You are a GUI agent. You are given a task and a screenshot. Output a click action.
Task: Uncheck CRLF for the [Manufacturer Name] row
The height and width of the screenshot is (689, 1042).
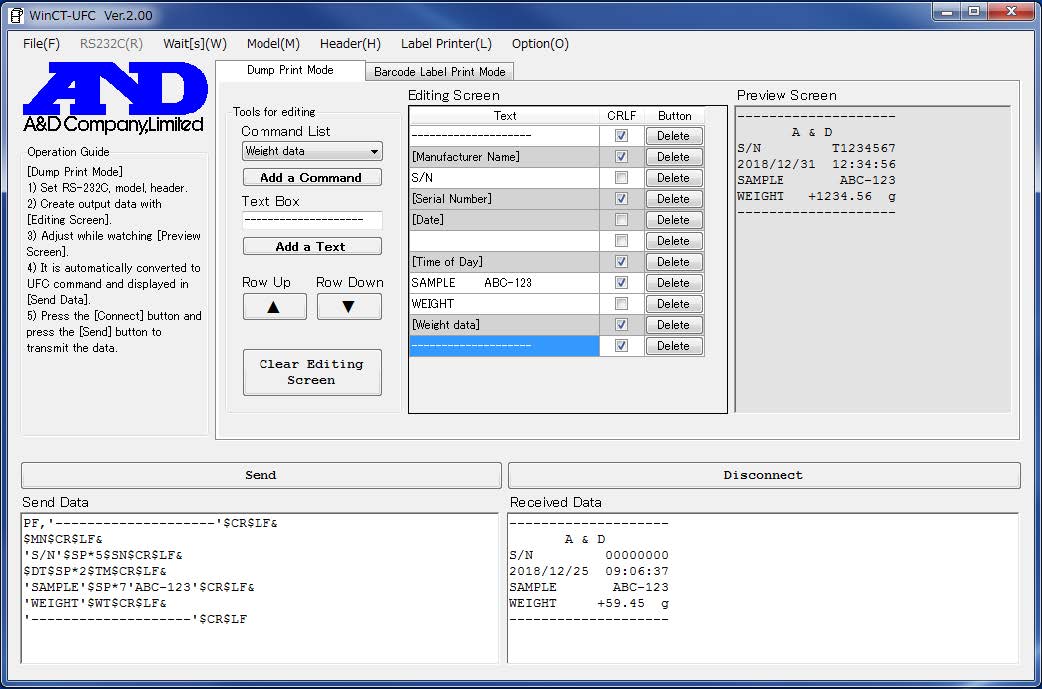[622, 156]
